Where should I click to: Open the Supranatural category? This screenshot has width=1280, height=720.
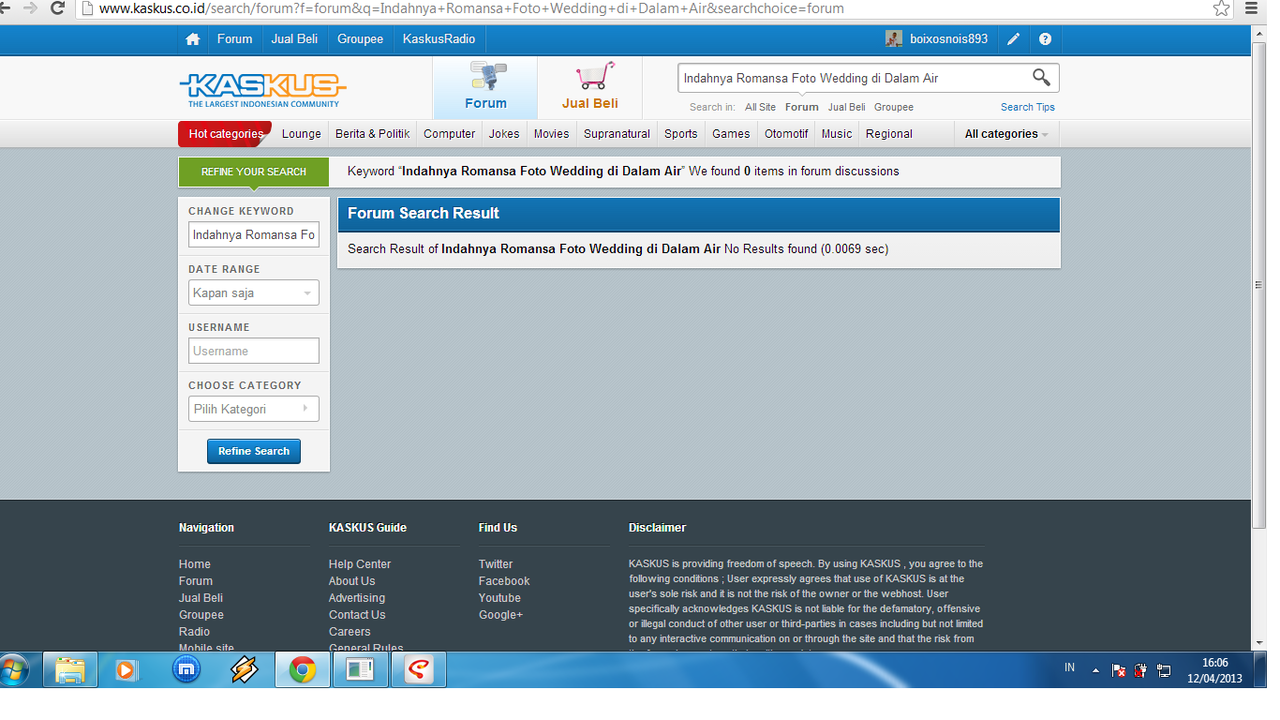pos(617,134)
